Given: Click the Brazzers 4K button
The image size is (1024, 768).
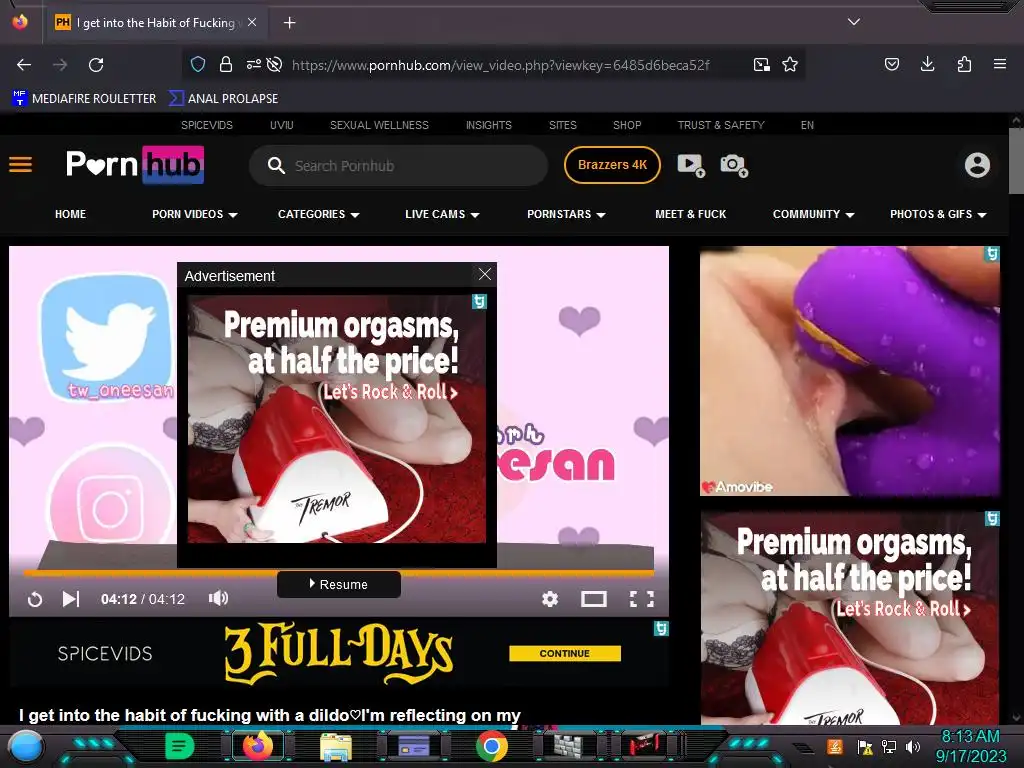Looking at the screenshot, I should [x=612, y=165].
